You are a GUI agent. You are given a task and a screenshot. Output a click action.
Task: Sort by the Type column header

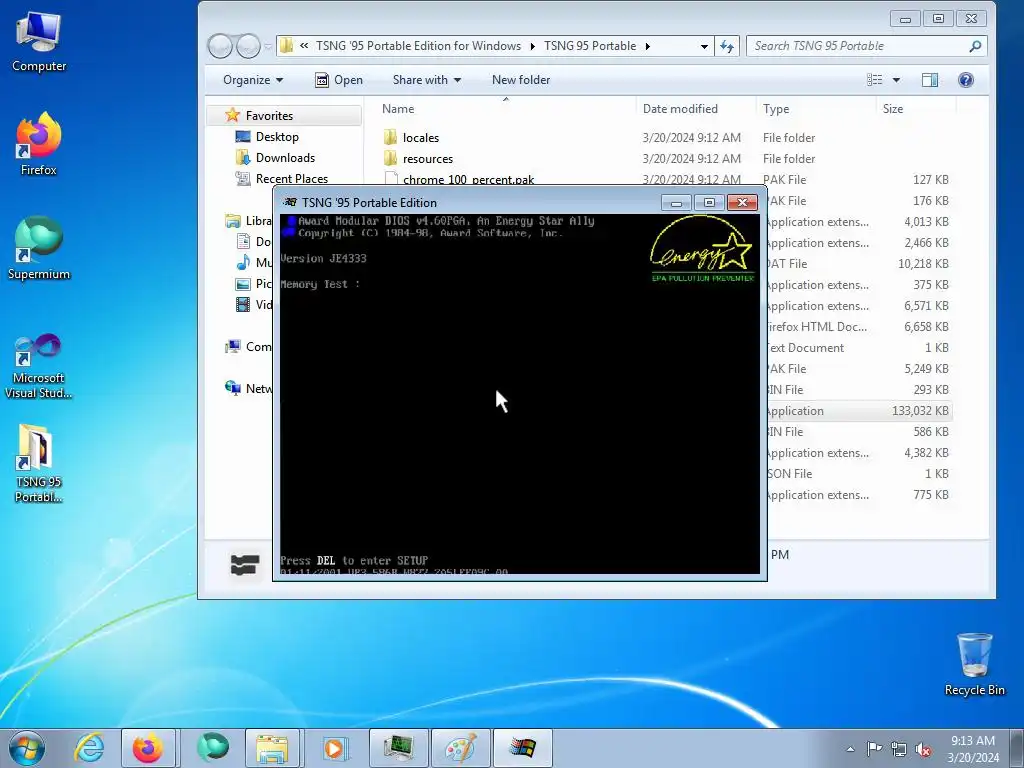[816, 109]
